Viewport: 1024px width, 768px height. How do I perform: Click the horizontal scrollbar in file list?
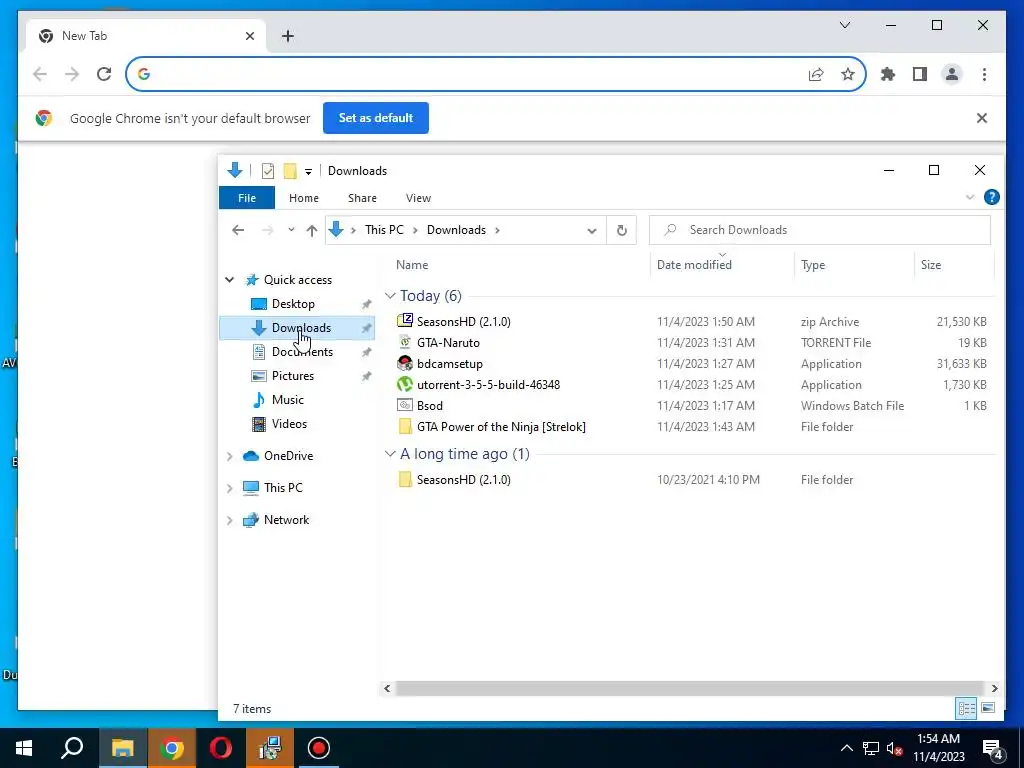(689, 688)
